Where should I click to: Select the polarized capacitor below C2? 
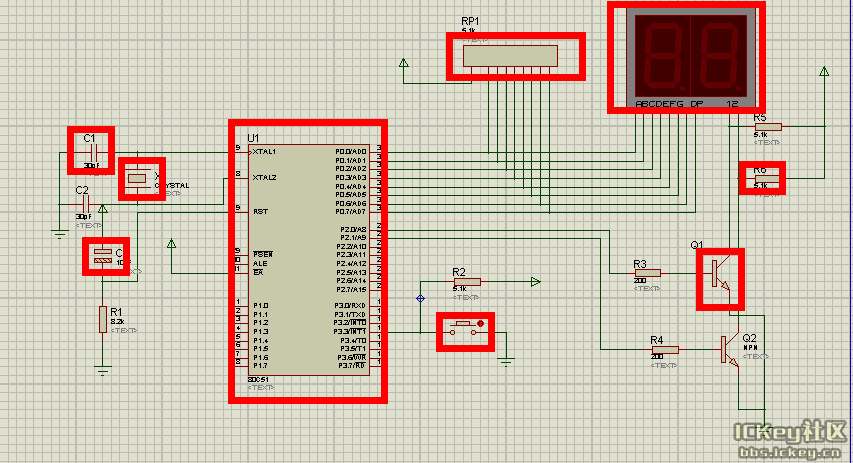[103, 256]
